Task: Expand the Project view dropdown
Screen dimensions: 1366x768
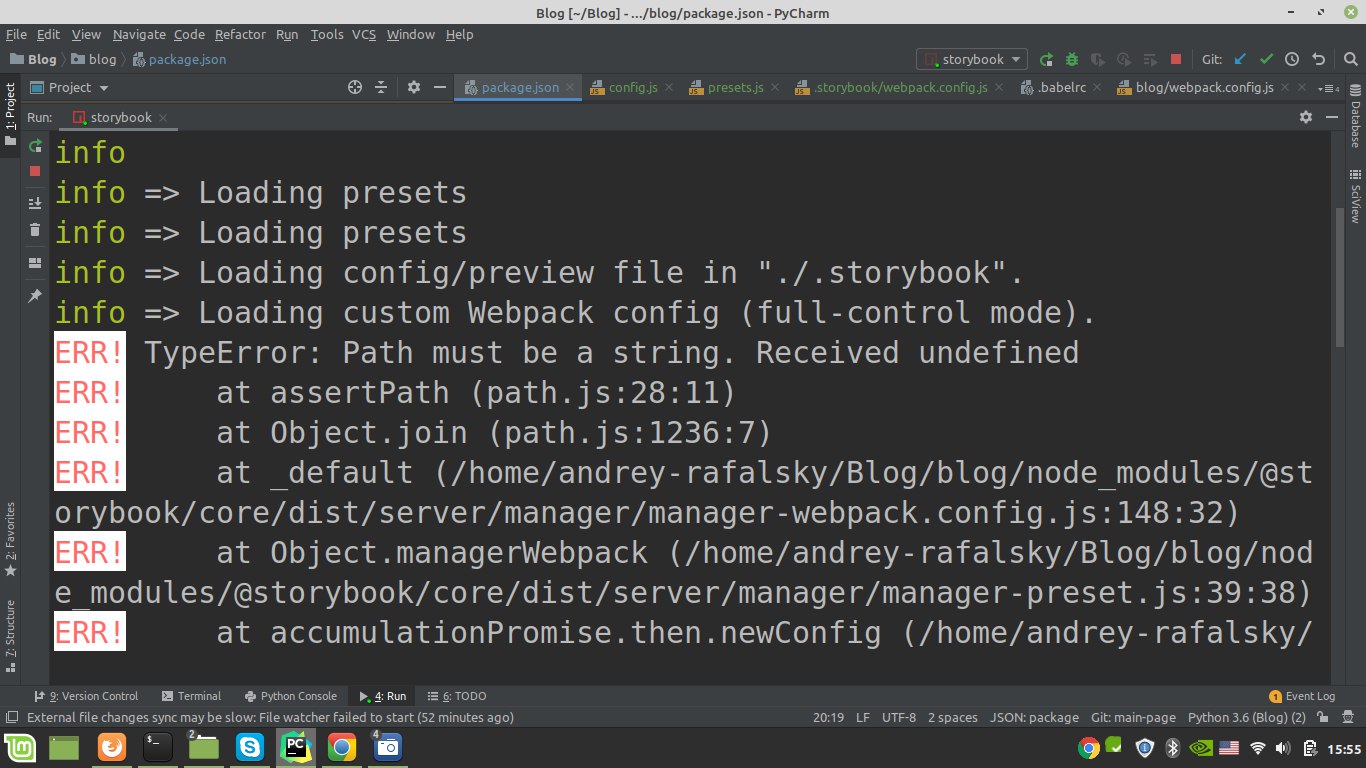Action: [x=70, y=88]
